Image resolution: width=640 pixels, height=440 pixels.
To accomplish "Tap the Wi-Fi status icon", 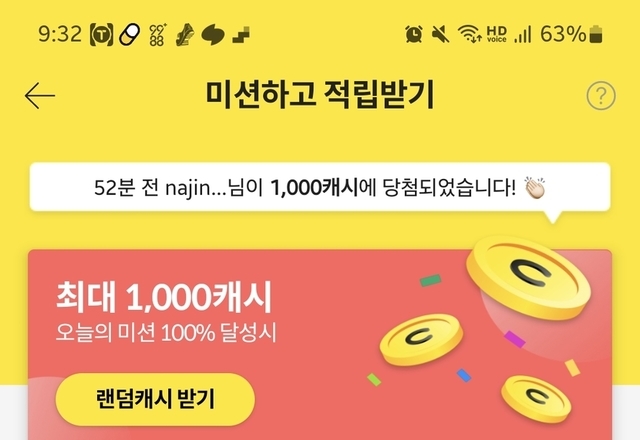I will (469, 33).
